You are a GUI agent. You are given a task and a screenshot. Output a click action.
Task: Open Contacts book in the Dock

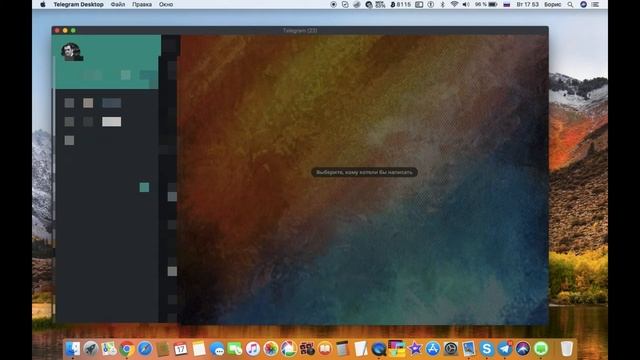point(162,349)
